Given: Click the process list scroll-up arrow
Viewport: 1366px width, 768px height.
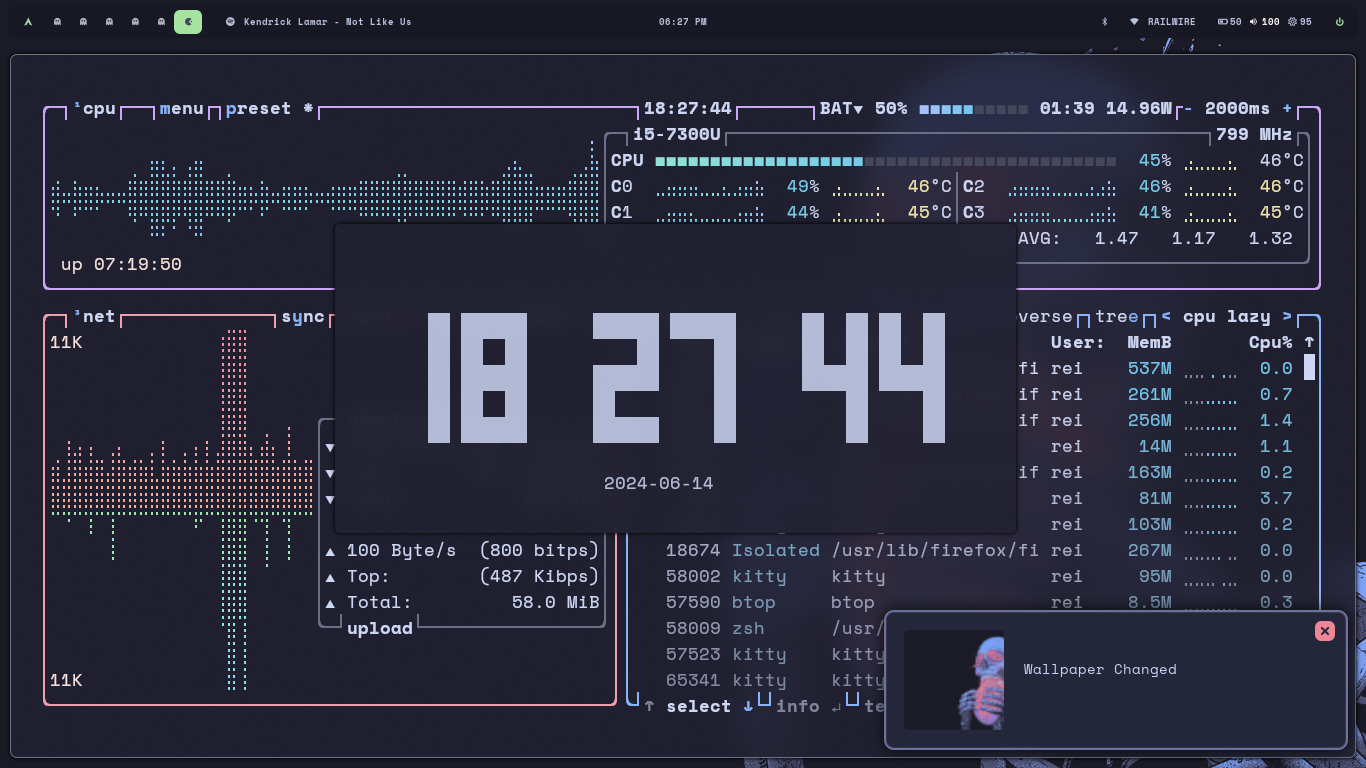Looking at the screenshot, I should [x=1309, y=342].
